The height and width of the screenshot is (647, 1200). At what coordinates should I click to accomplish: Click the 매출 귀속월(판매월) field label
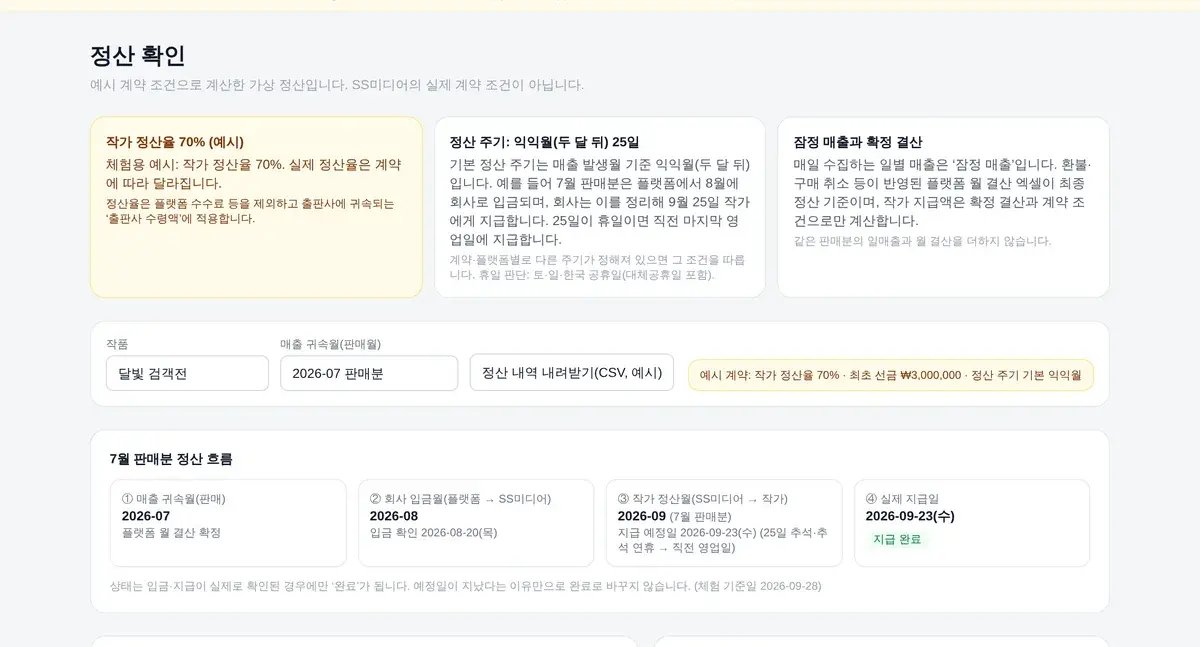point(330,344)
